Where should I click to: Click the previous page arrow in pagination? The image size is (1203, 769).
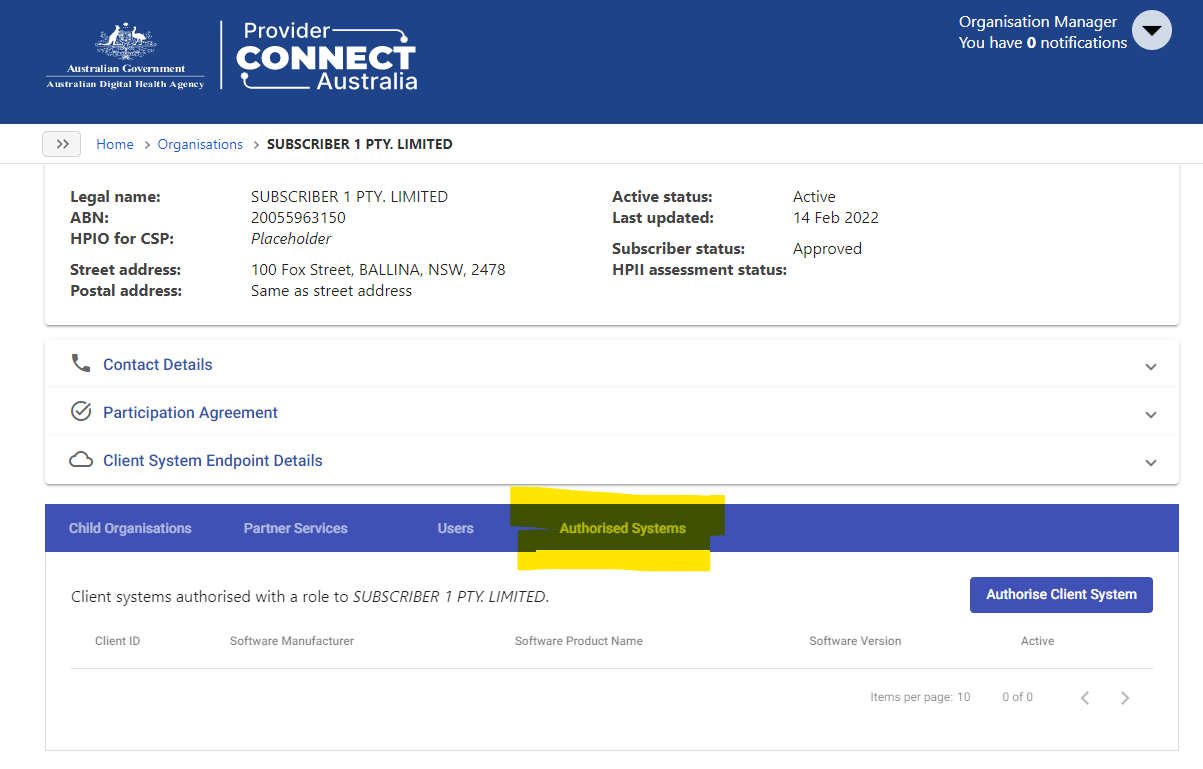pos(1085,697)
